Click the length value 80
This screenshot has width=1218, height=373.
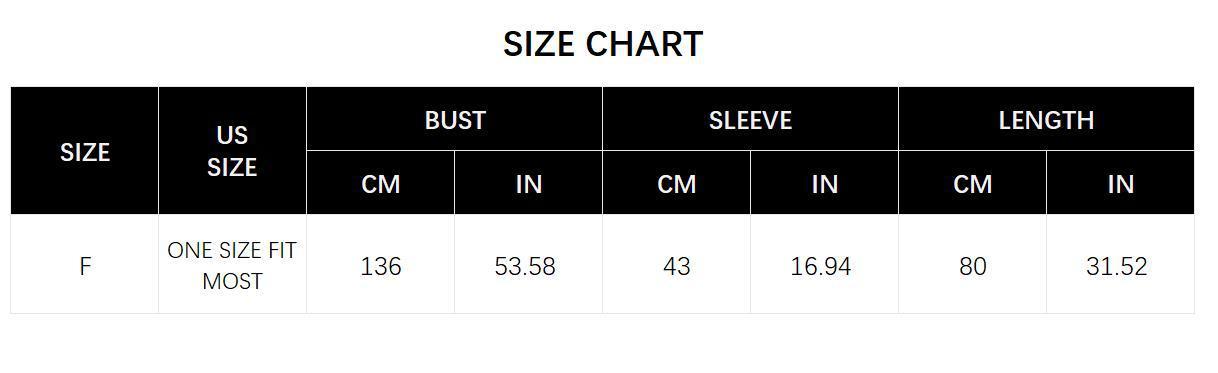click(x=973, y=266)
